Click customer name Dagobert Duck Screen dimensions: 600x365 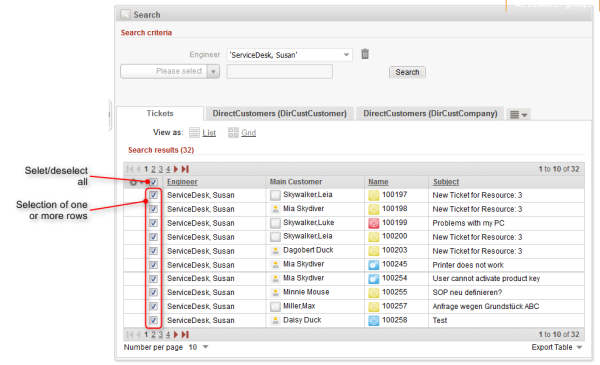point(308,250)
